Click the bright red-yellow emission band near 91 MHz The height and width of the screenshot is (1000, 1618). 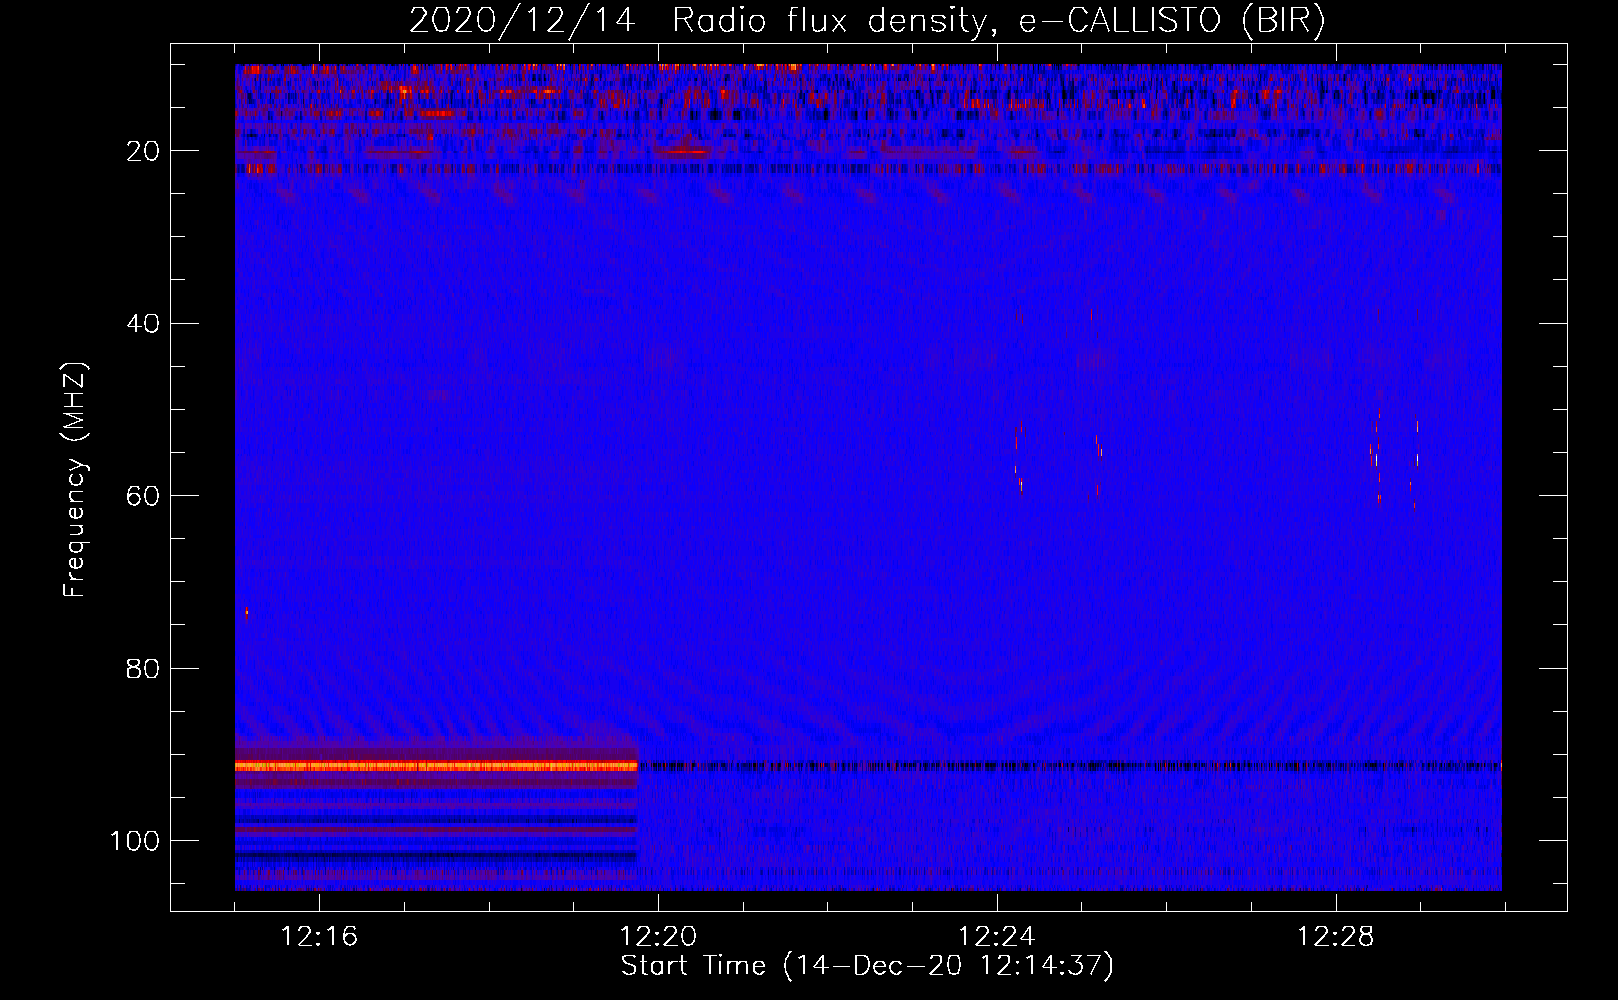point(436,766)
